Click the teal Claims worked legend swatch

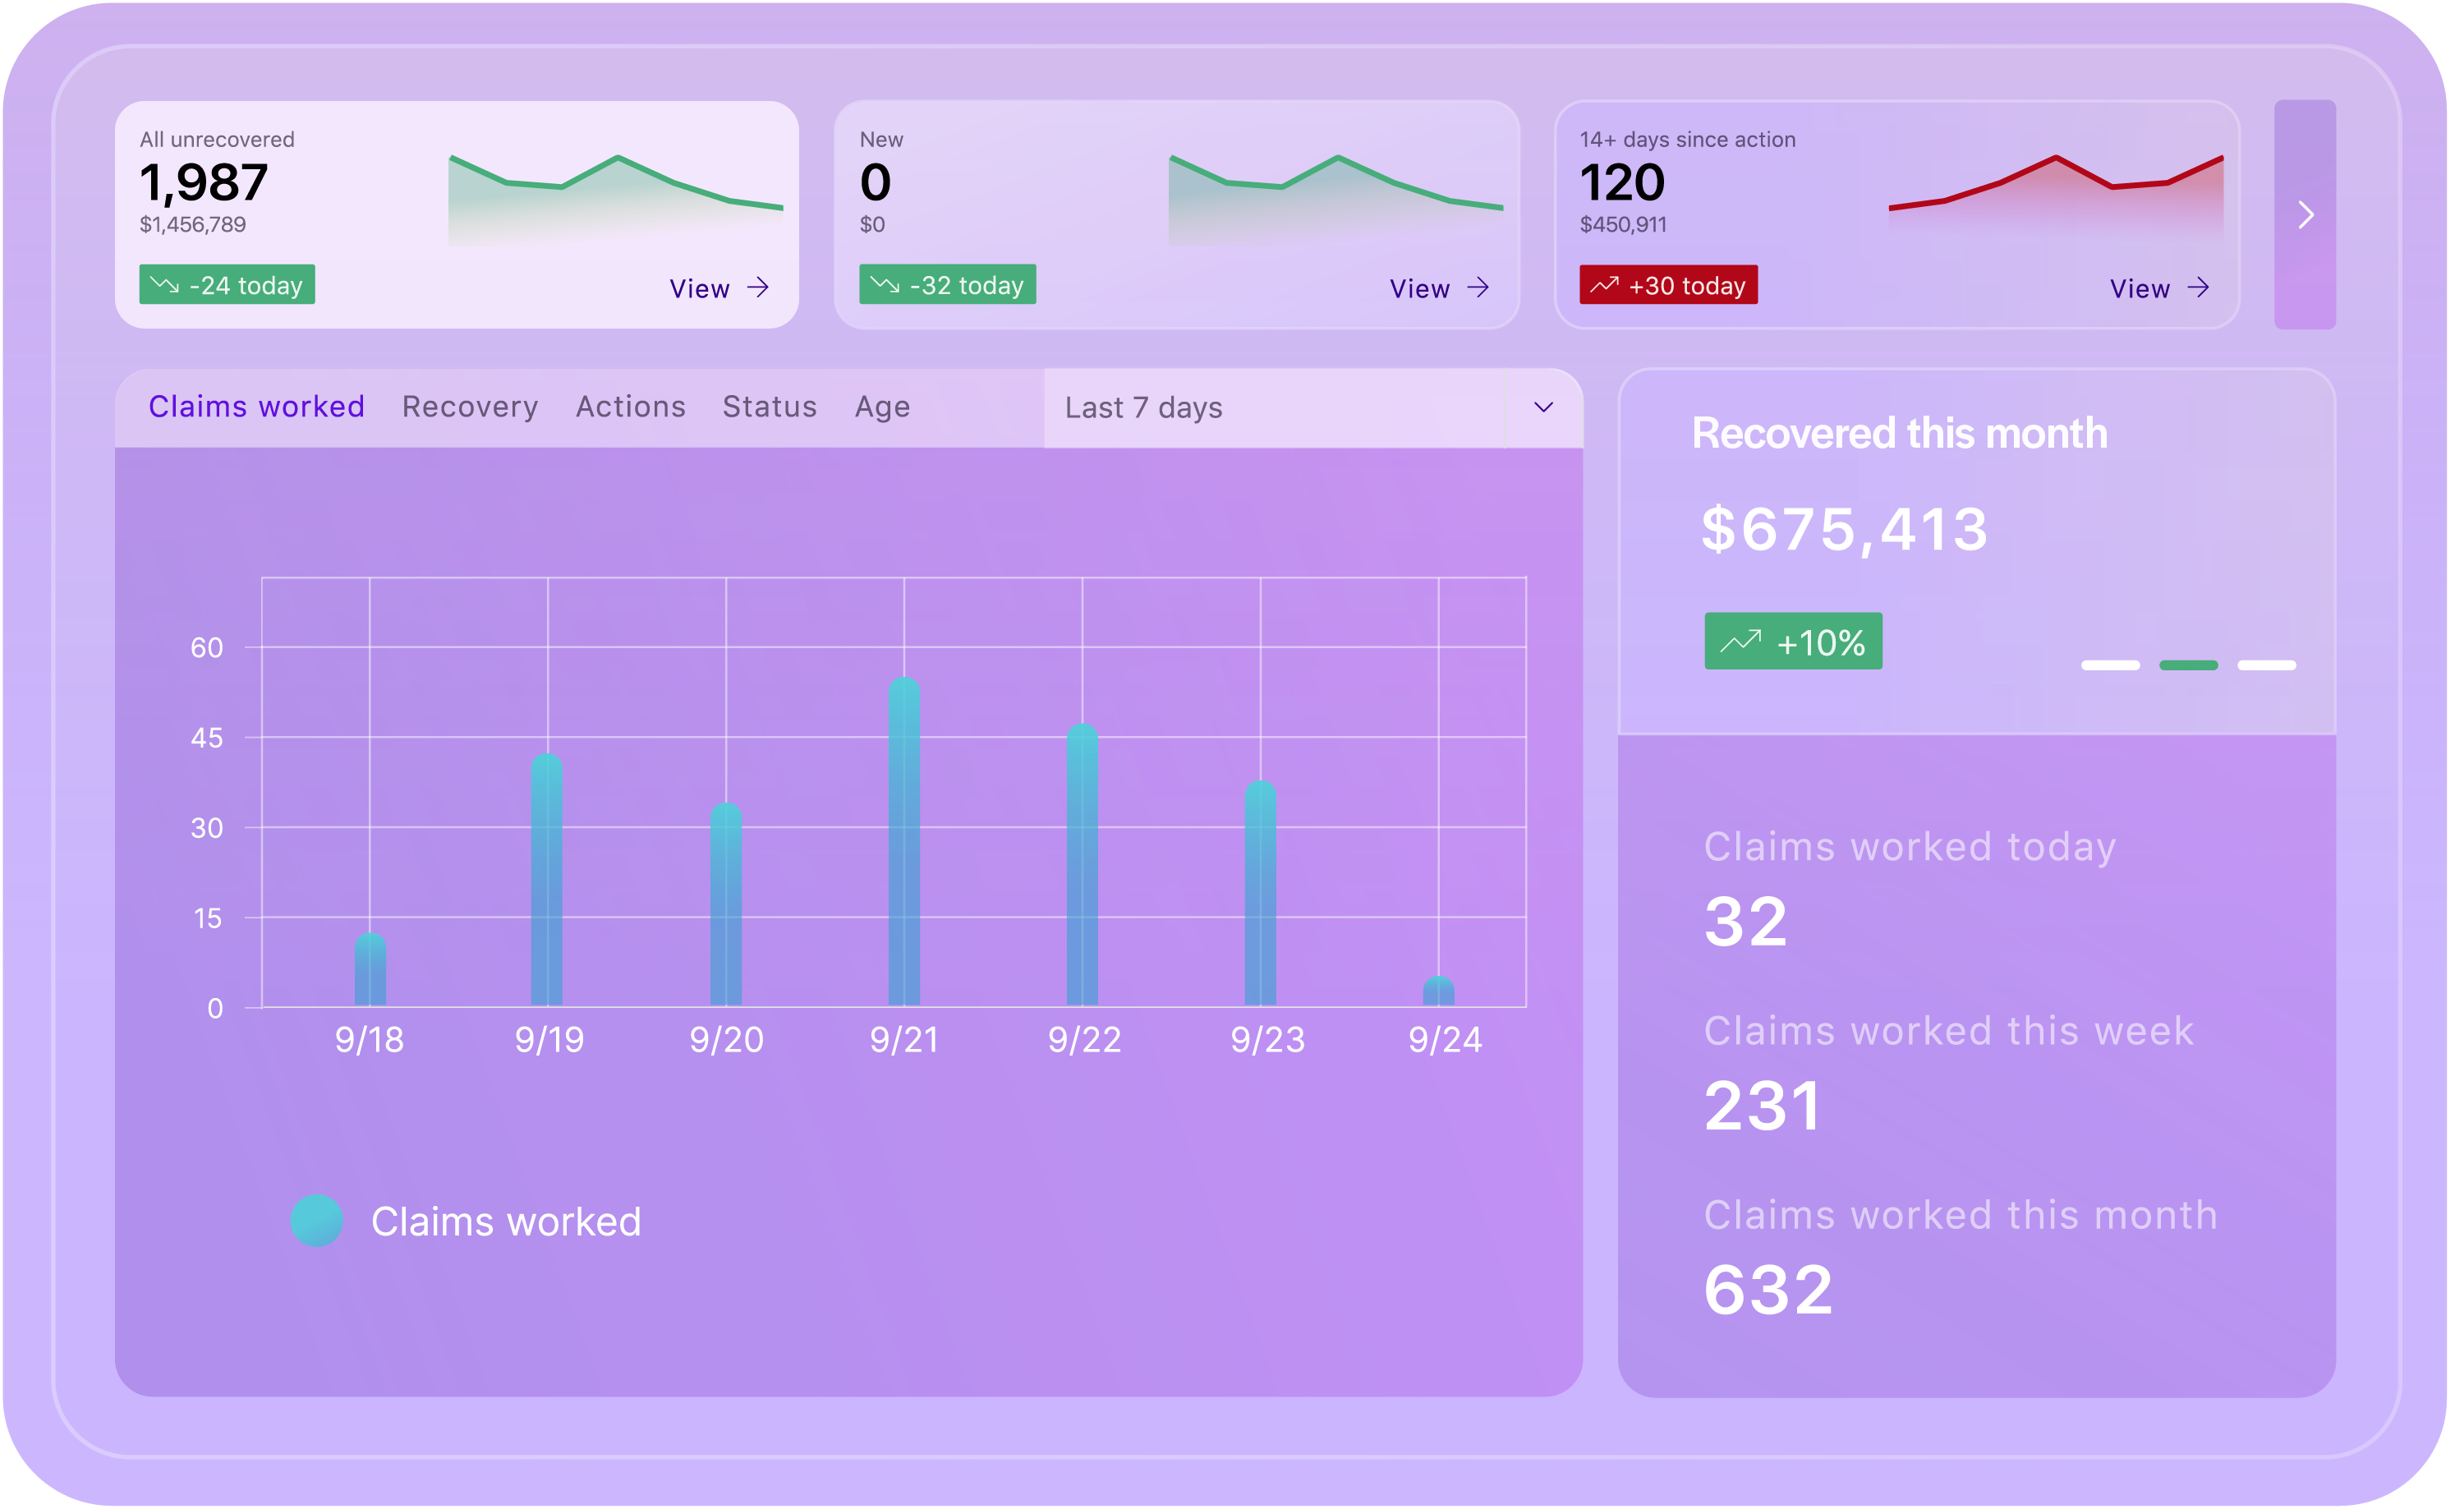(x=318, y=1220)
